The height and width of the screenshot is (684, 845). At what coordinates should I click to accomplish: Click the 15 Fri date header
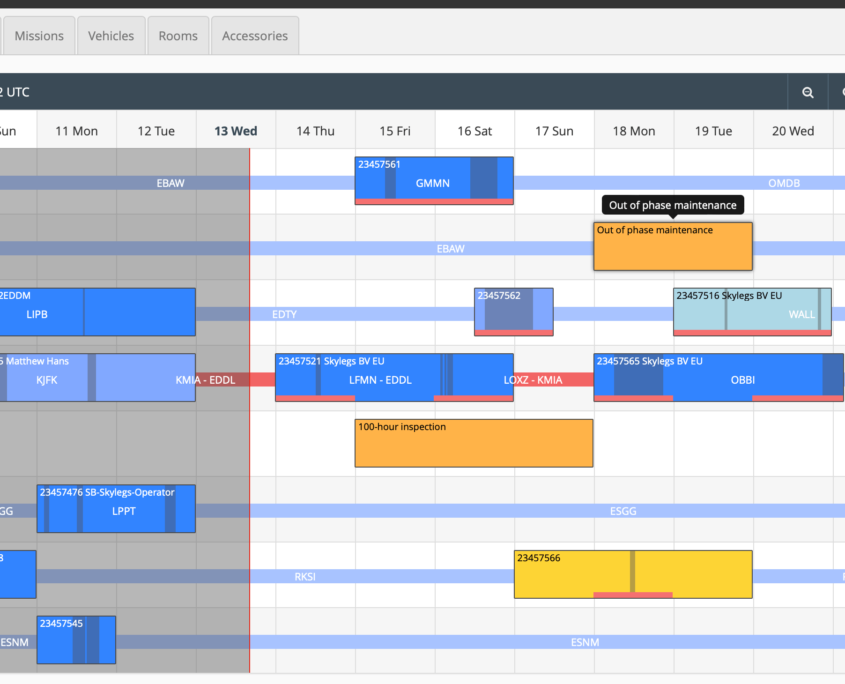(x=395, y=131)
